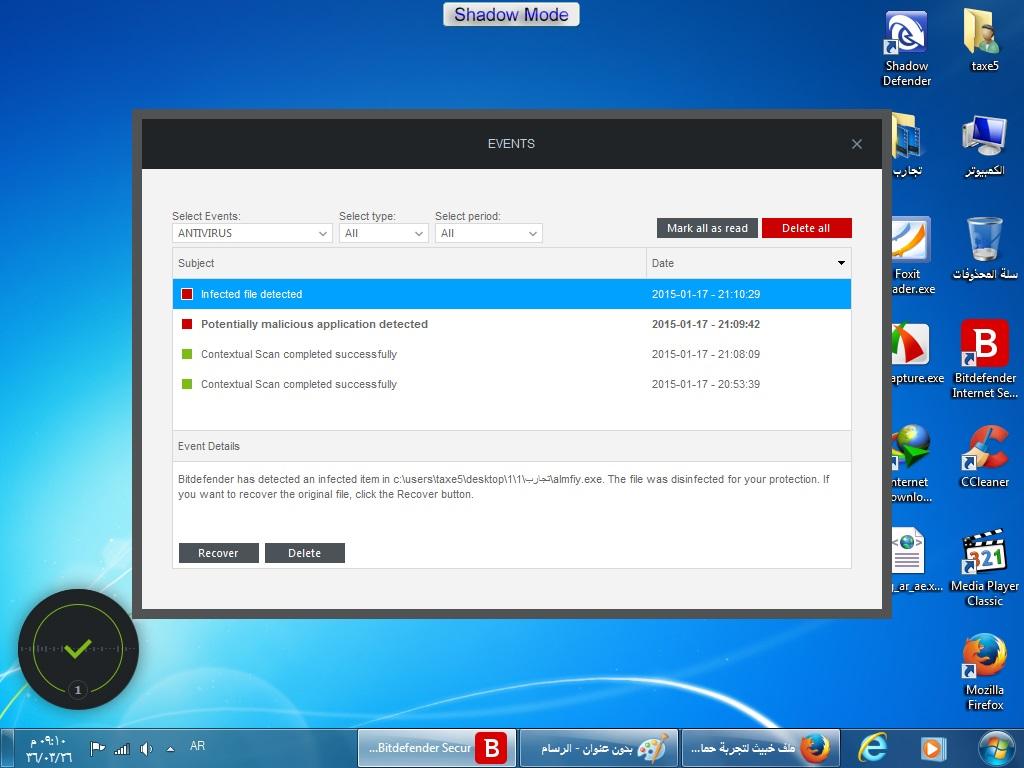Open the AR input language indicator
Screen dimensions: 1024x768
click(x=197, y=746)
